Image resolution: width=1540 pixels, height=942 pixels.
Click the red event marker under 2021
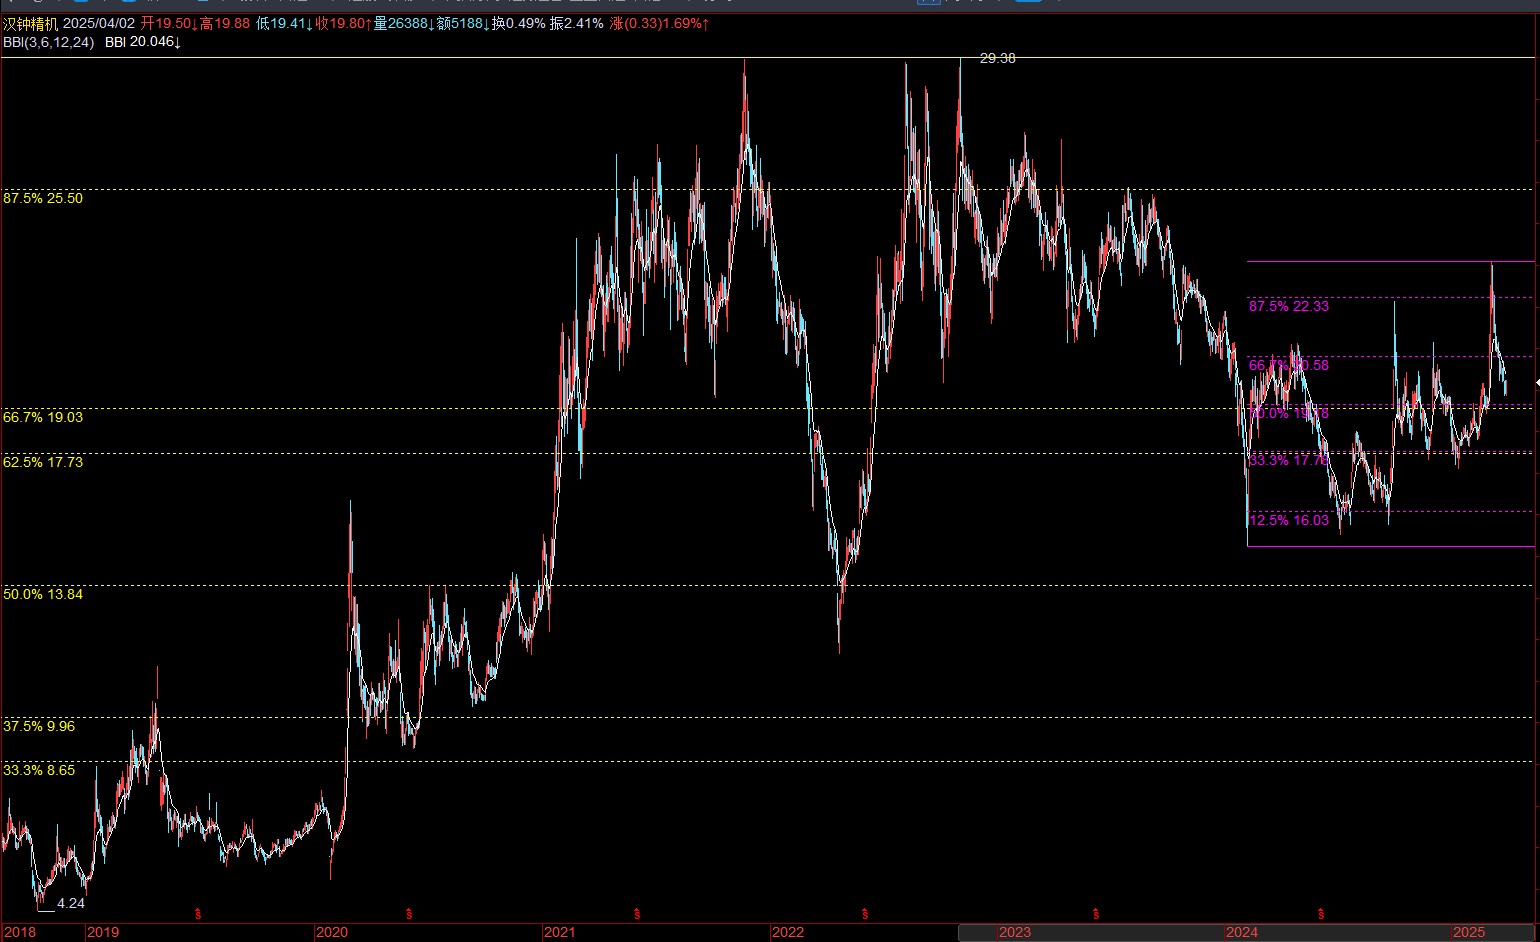(637, 914)
